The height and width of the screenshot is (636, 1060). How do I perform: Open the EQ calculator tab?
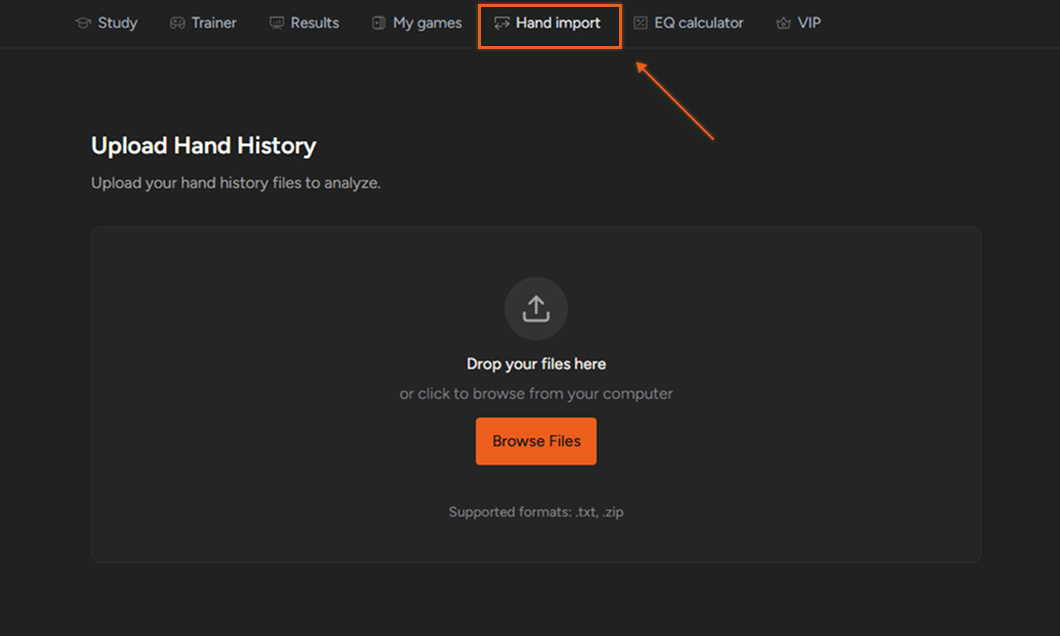688,23
